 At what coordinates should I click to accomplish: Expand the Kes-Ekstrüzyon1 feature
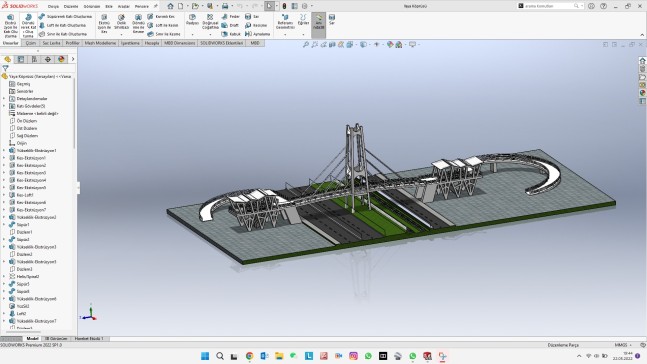tap(4, 158)
